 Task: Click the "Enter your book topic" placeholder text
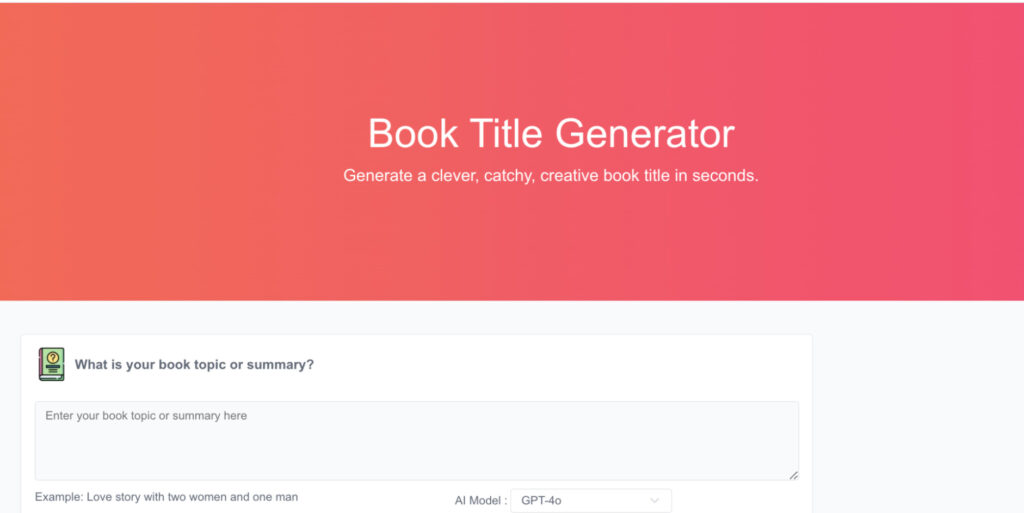(x=146, y=416)
